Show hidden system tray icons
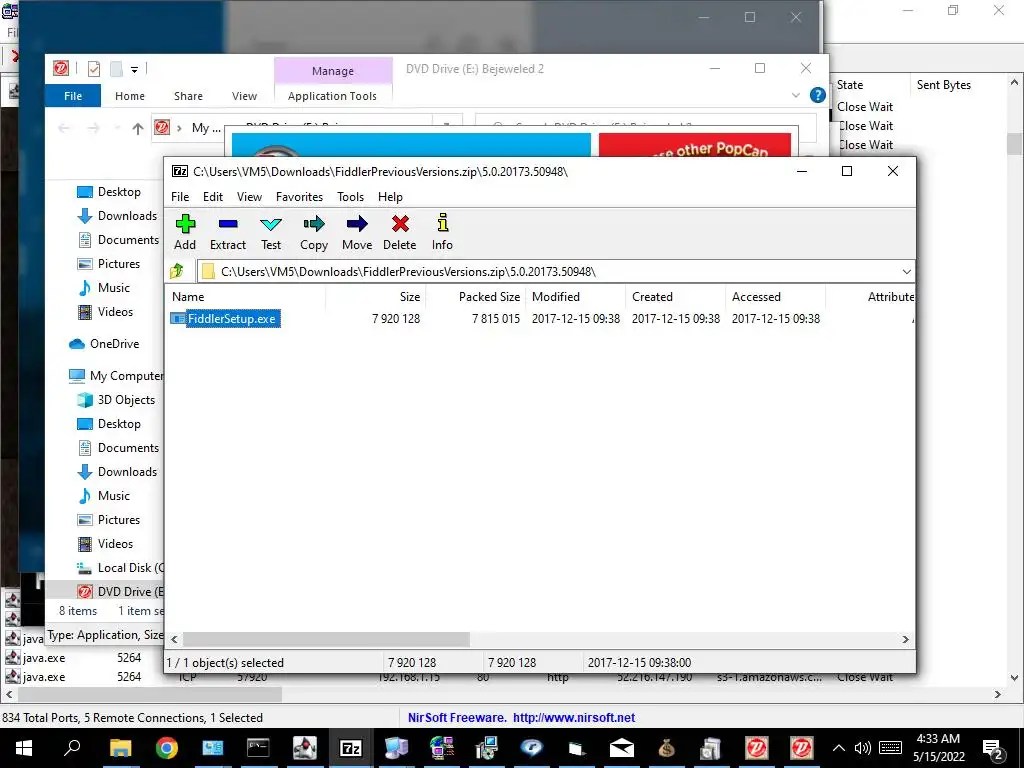The image size is (1024, 768). pos(839,748)
